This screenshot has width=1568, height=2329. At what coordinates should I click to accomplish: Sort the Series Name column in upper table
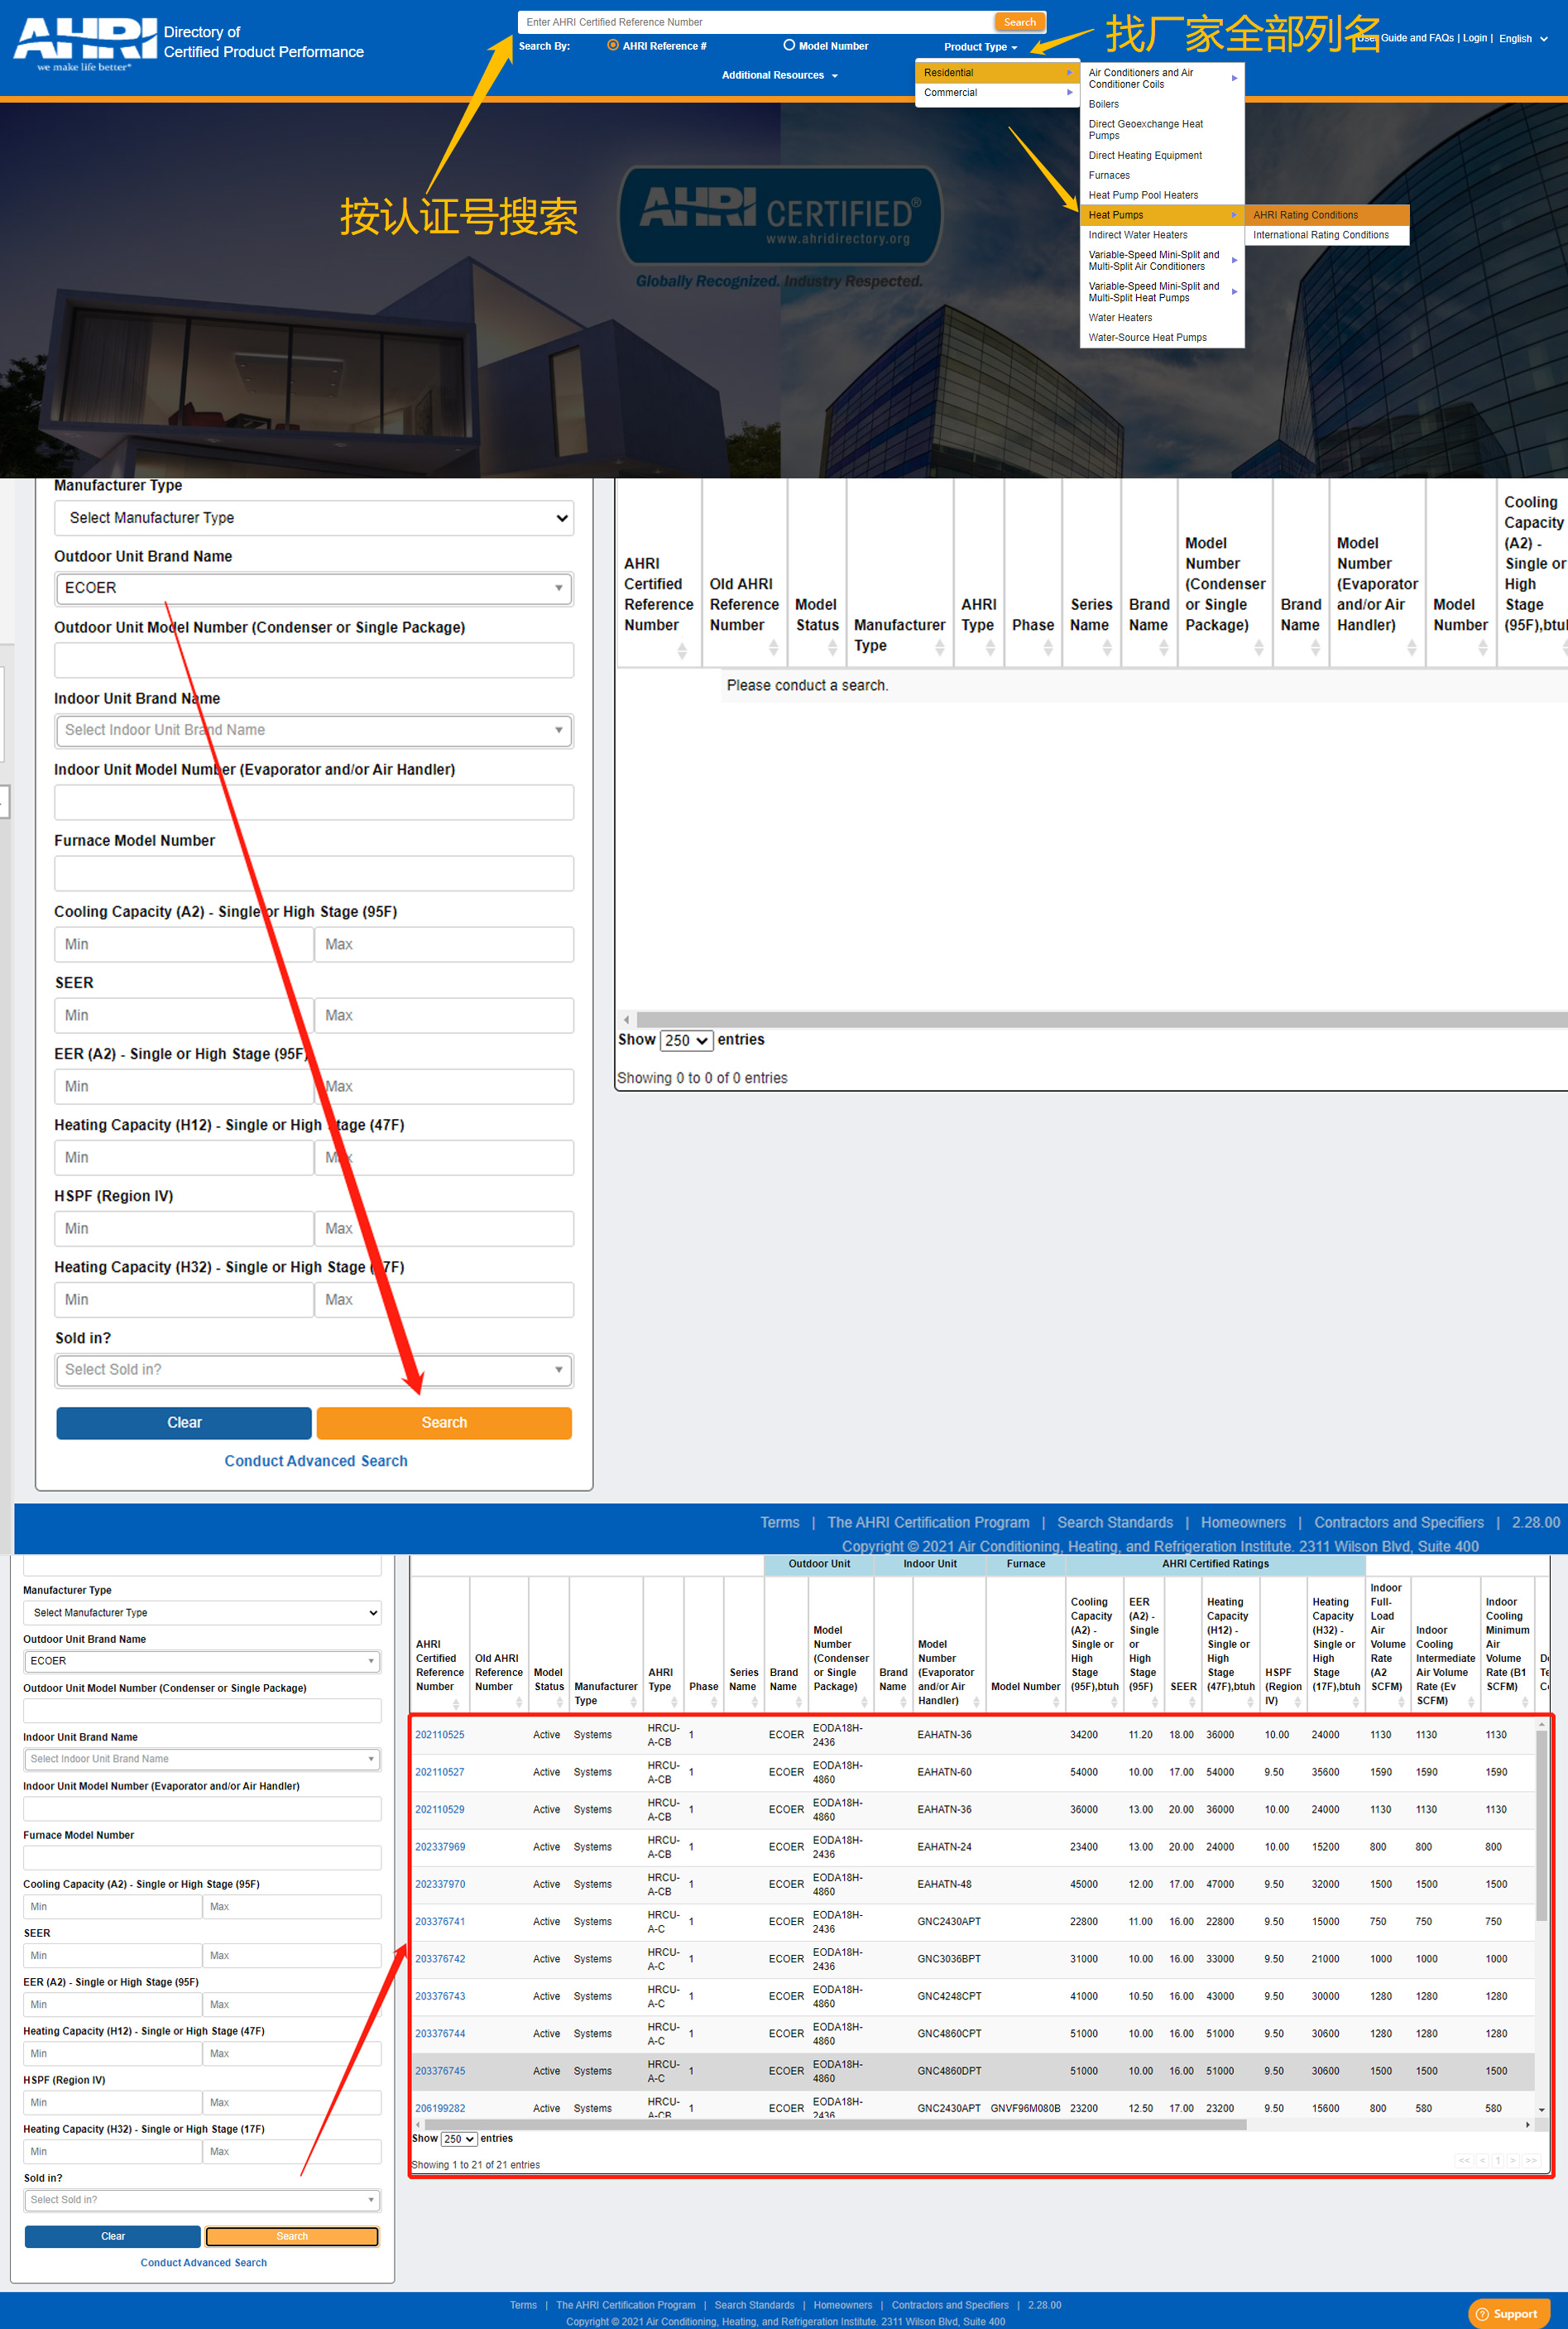pos(1106,648)
